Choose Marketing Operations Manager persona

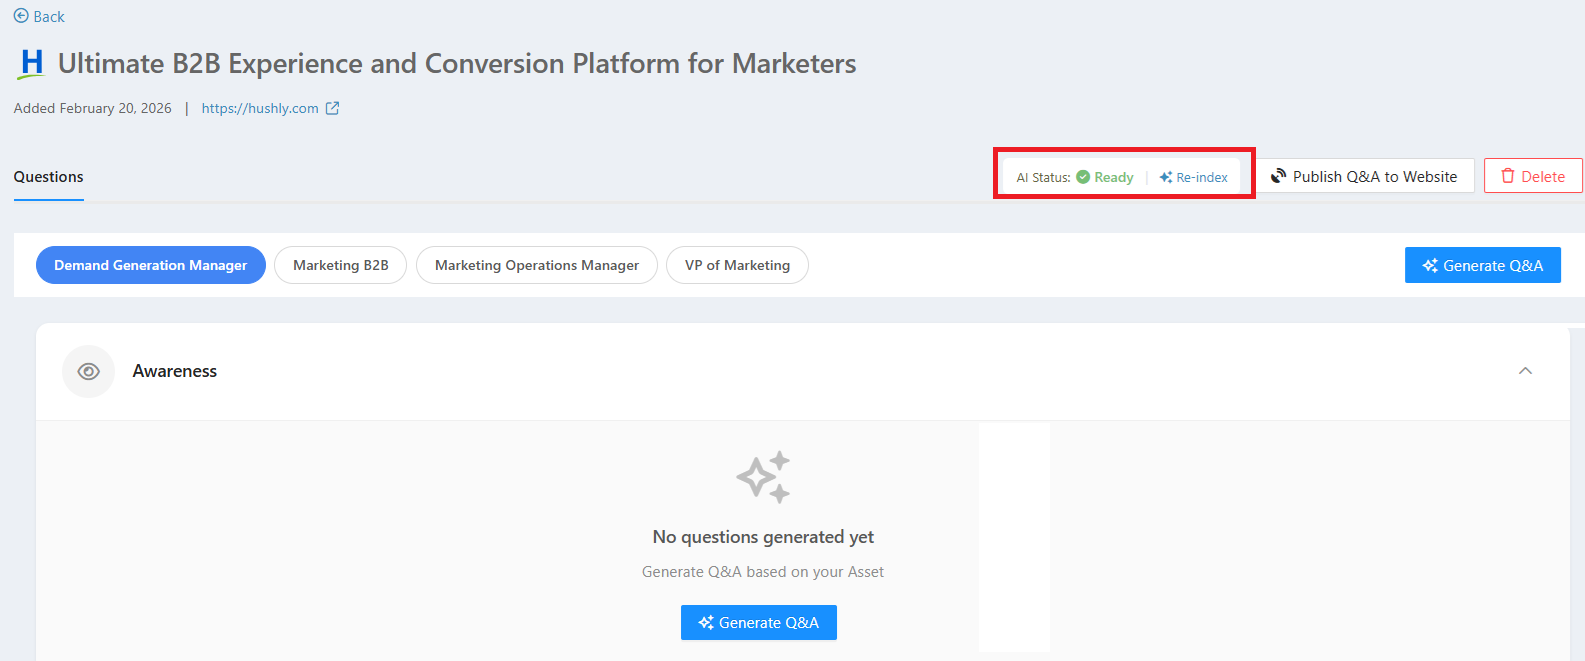coord(537,265)
